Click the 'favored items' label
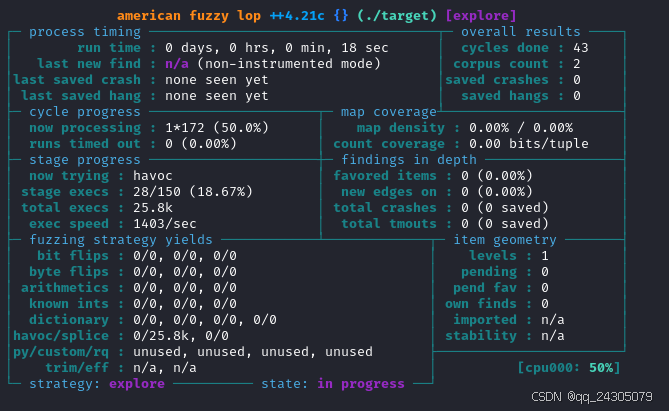Screen dimensions: 669x411 pos(385,176)
